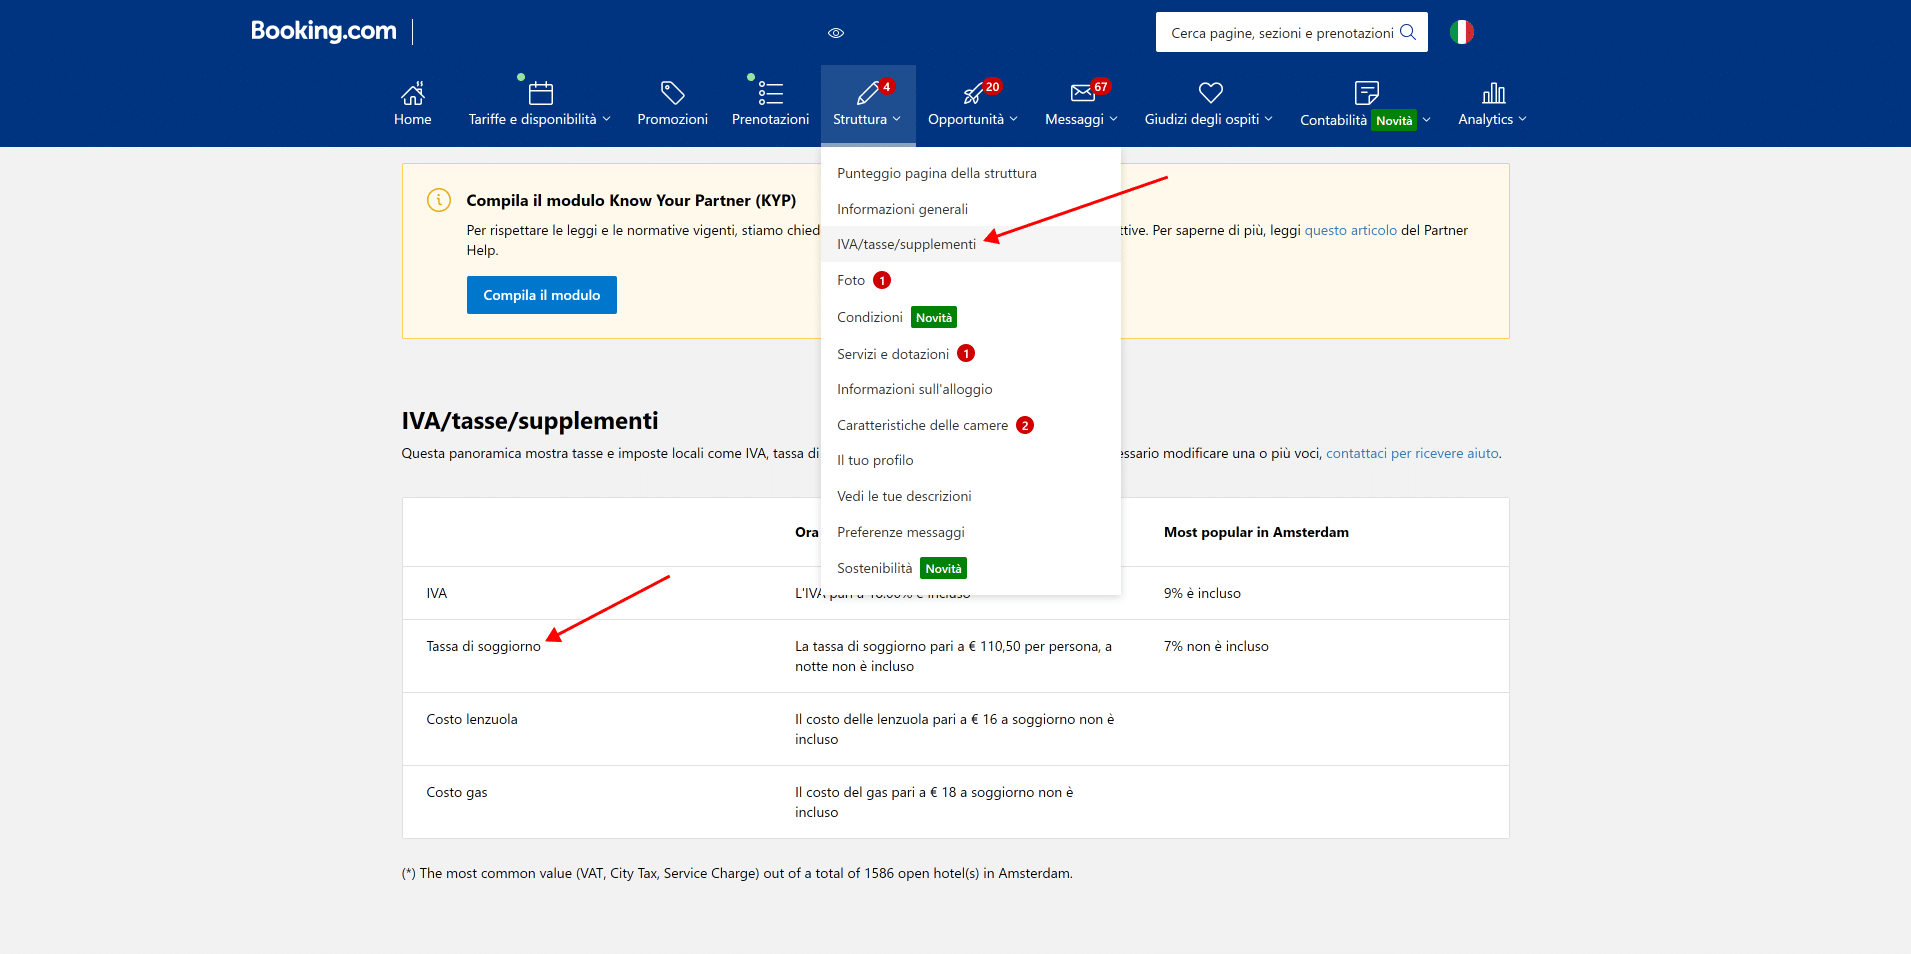Click the magnifier search icon
This screenshot has width=1911, height=954.
point(1407,32)
